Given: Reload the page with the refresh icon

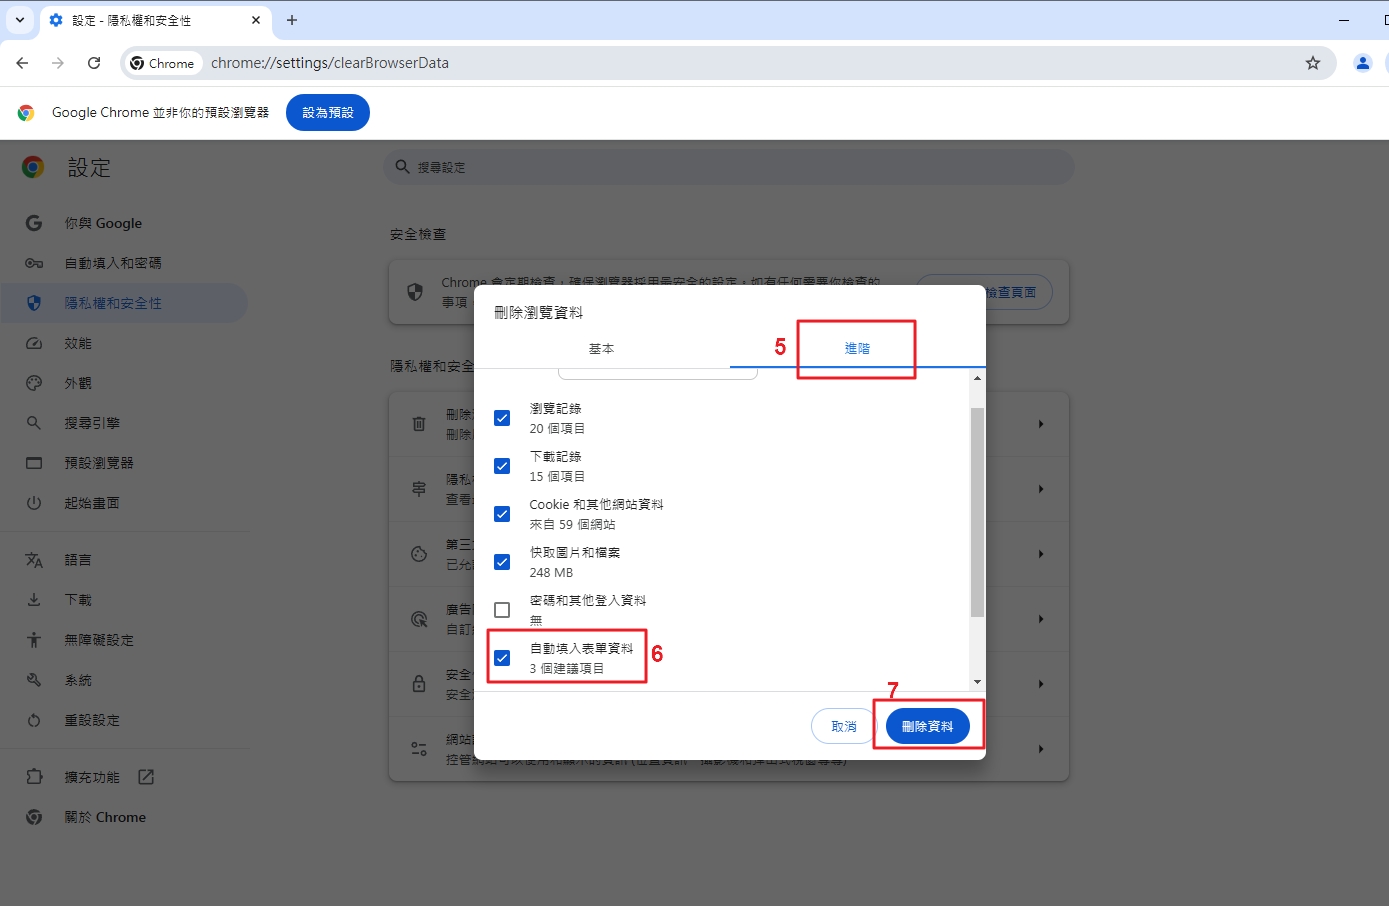Looking at the screenshot, I should 94,63.
